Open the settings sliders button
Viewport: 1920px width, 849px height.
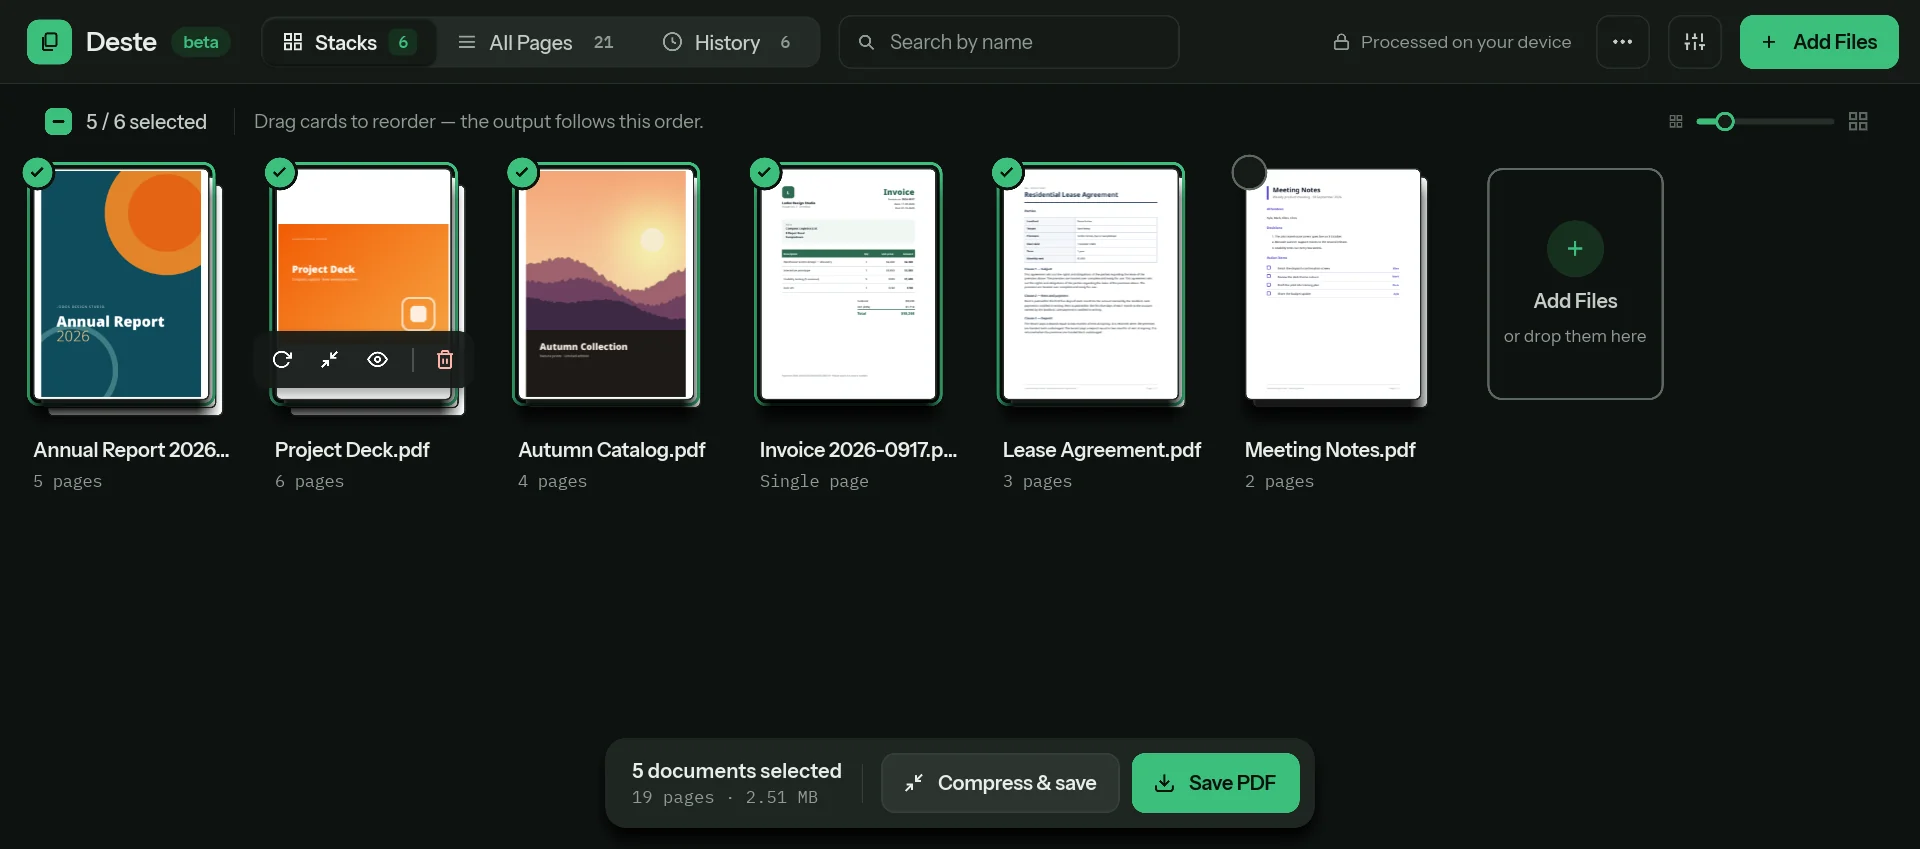click(x=1695, y=42)
